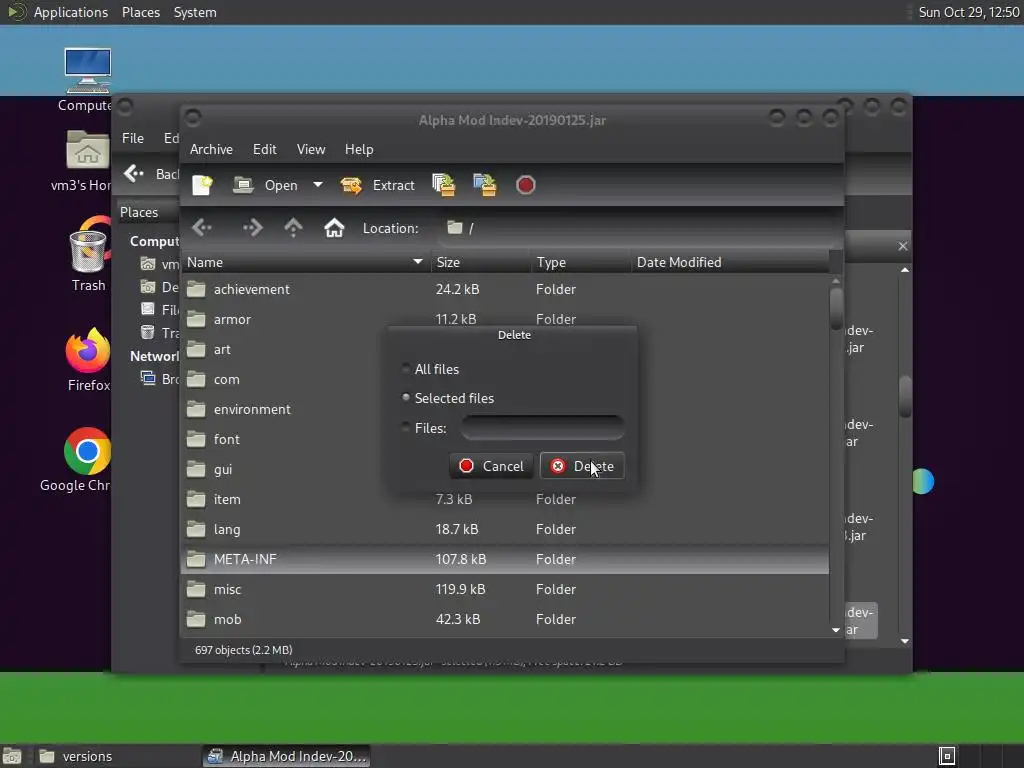Sort by the Type column header

click(x=581, y=263)
